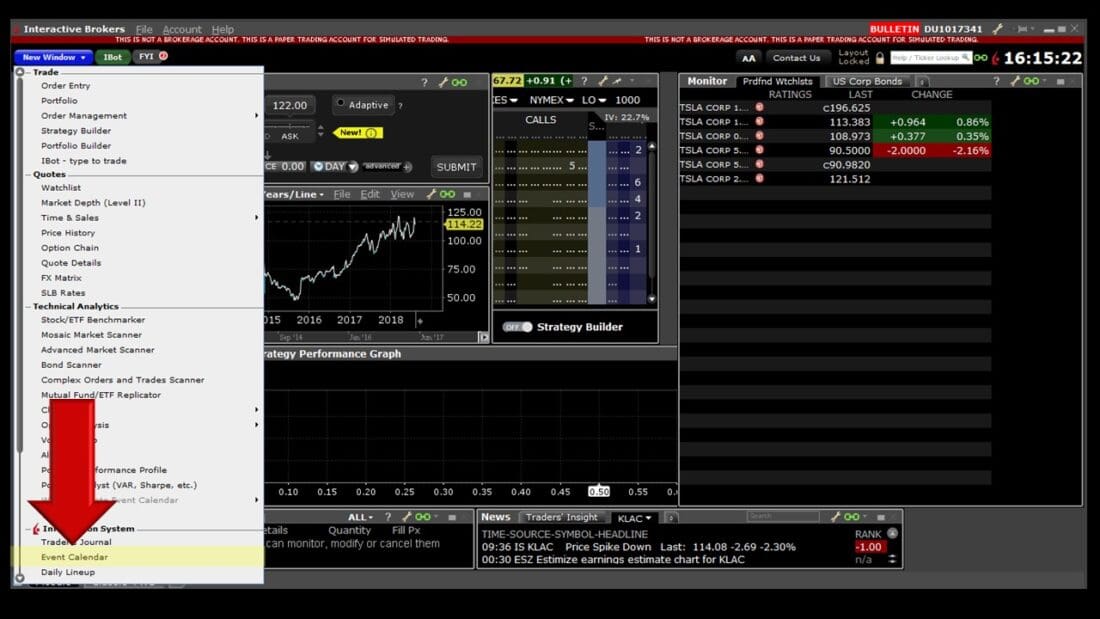
Task: Click the AA font size icon
Action: point(749,58)
